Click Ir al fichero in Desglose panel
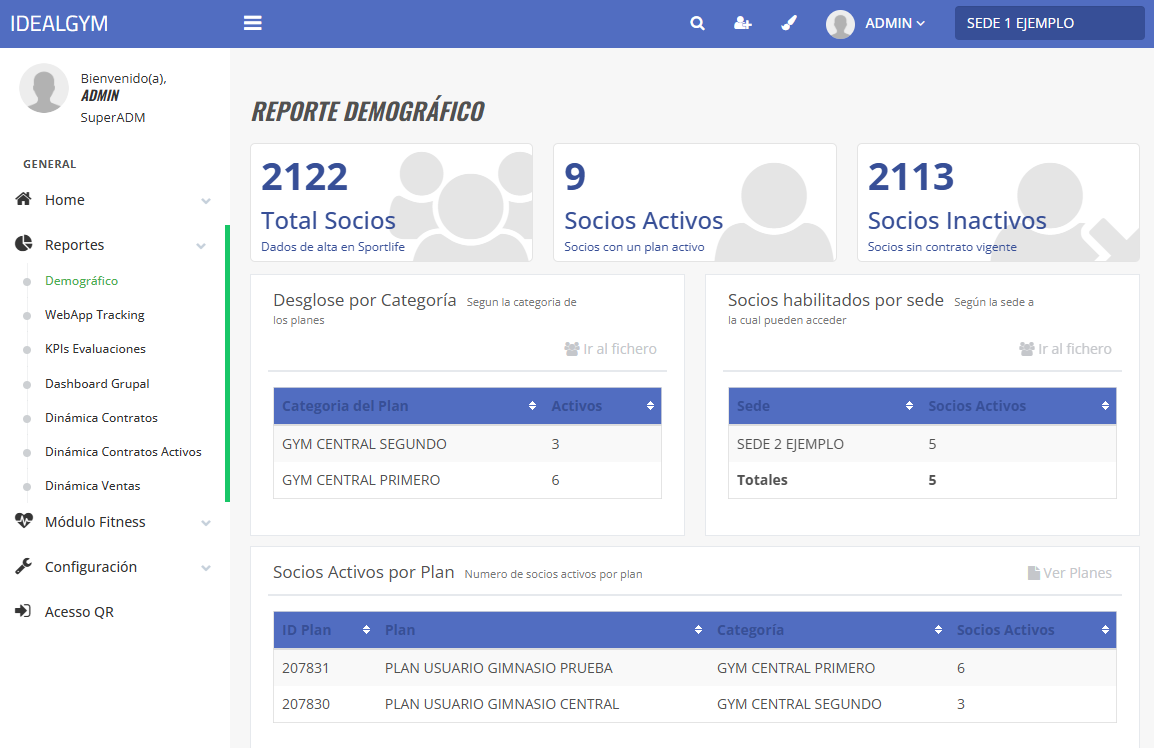 click(x=610, y=348)
